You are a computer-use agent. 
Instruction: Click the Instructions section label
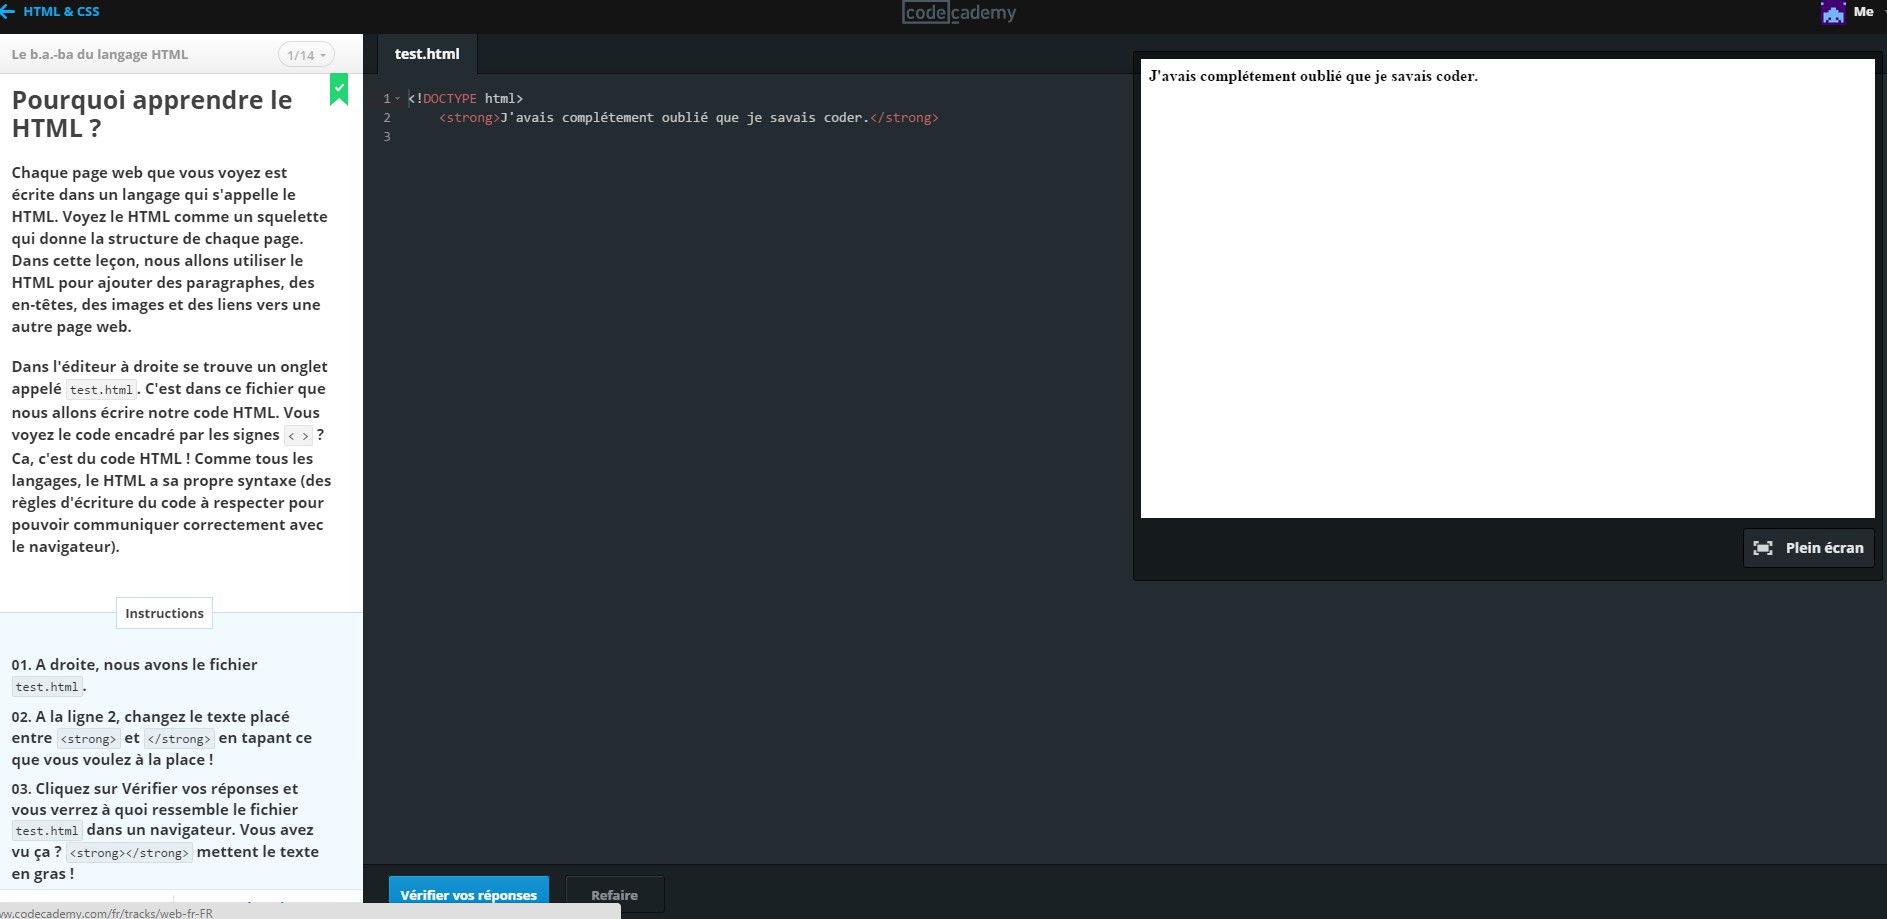pos(164,613)
